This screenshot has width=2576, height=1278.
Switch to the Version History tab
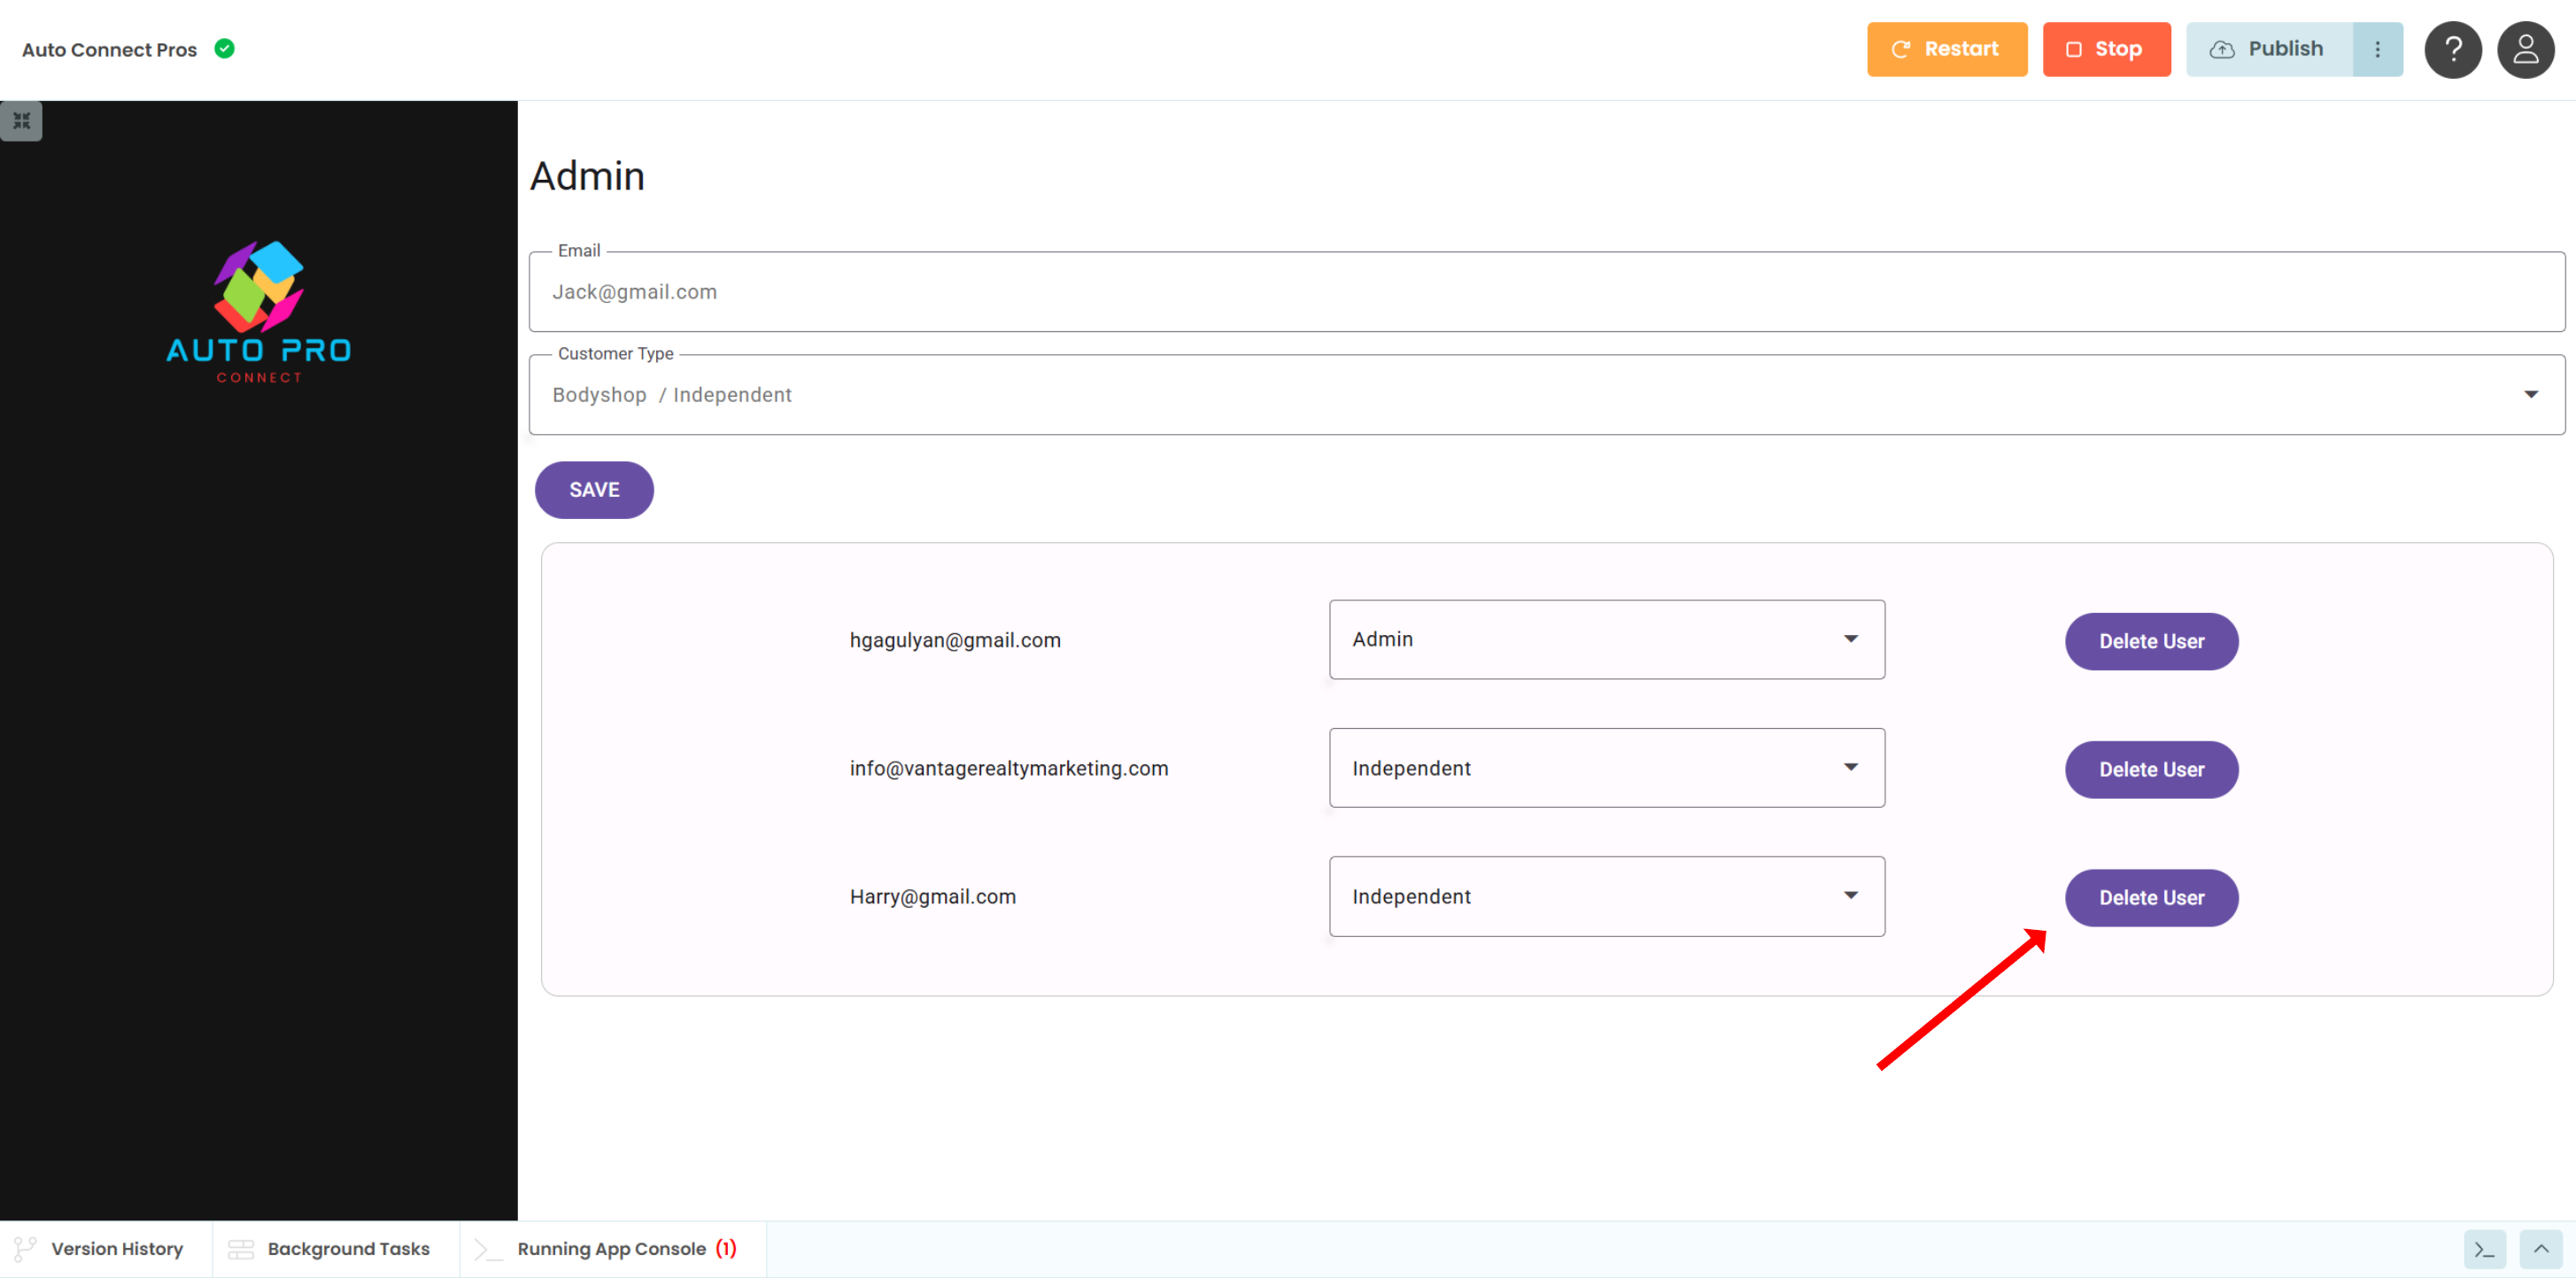coord(100,1249)
